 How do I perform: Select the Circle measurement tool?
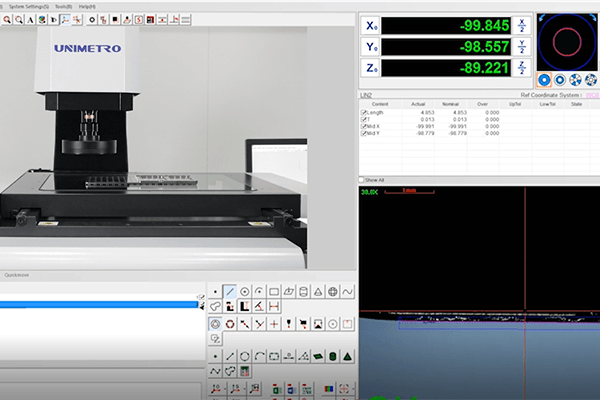click(x=245, y=291)
